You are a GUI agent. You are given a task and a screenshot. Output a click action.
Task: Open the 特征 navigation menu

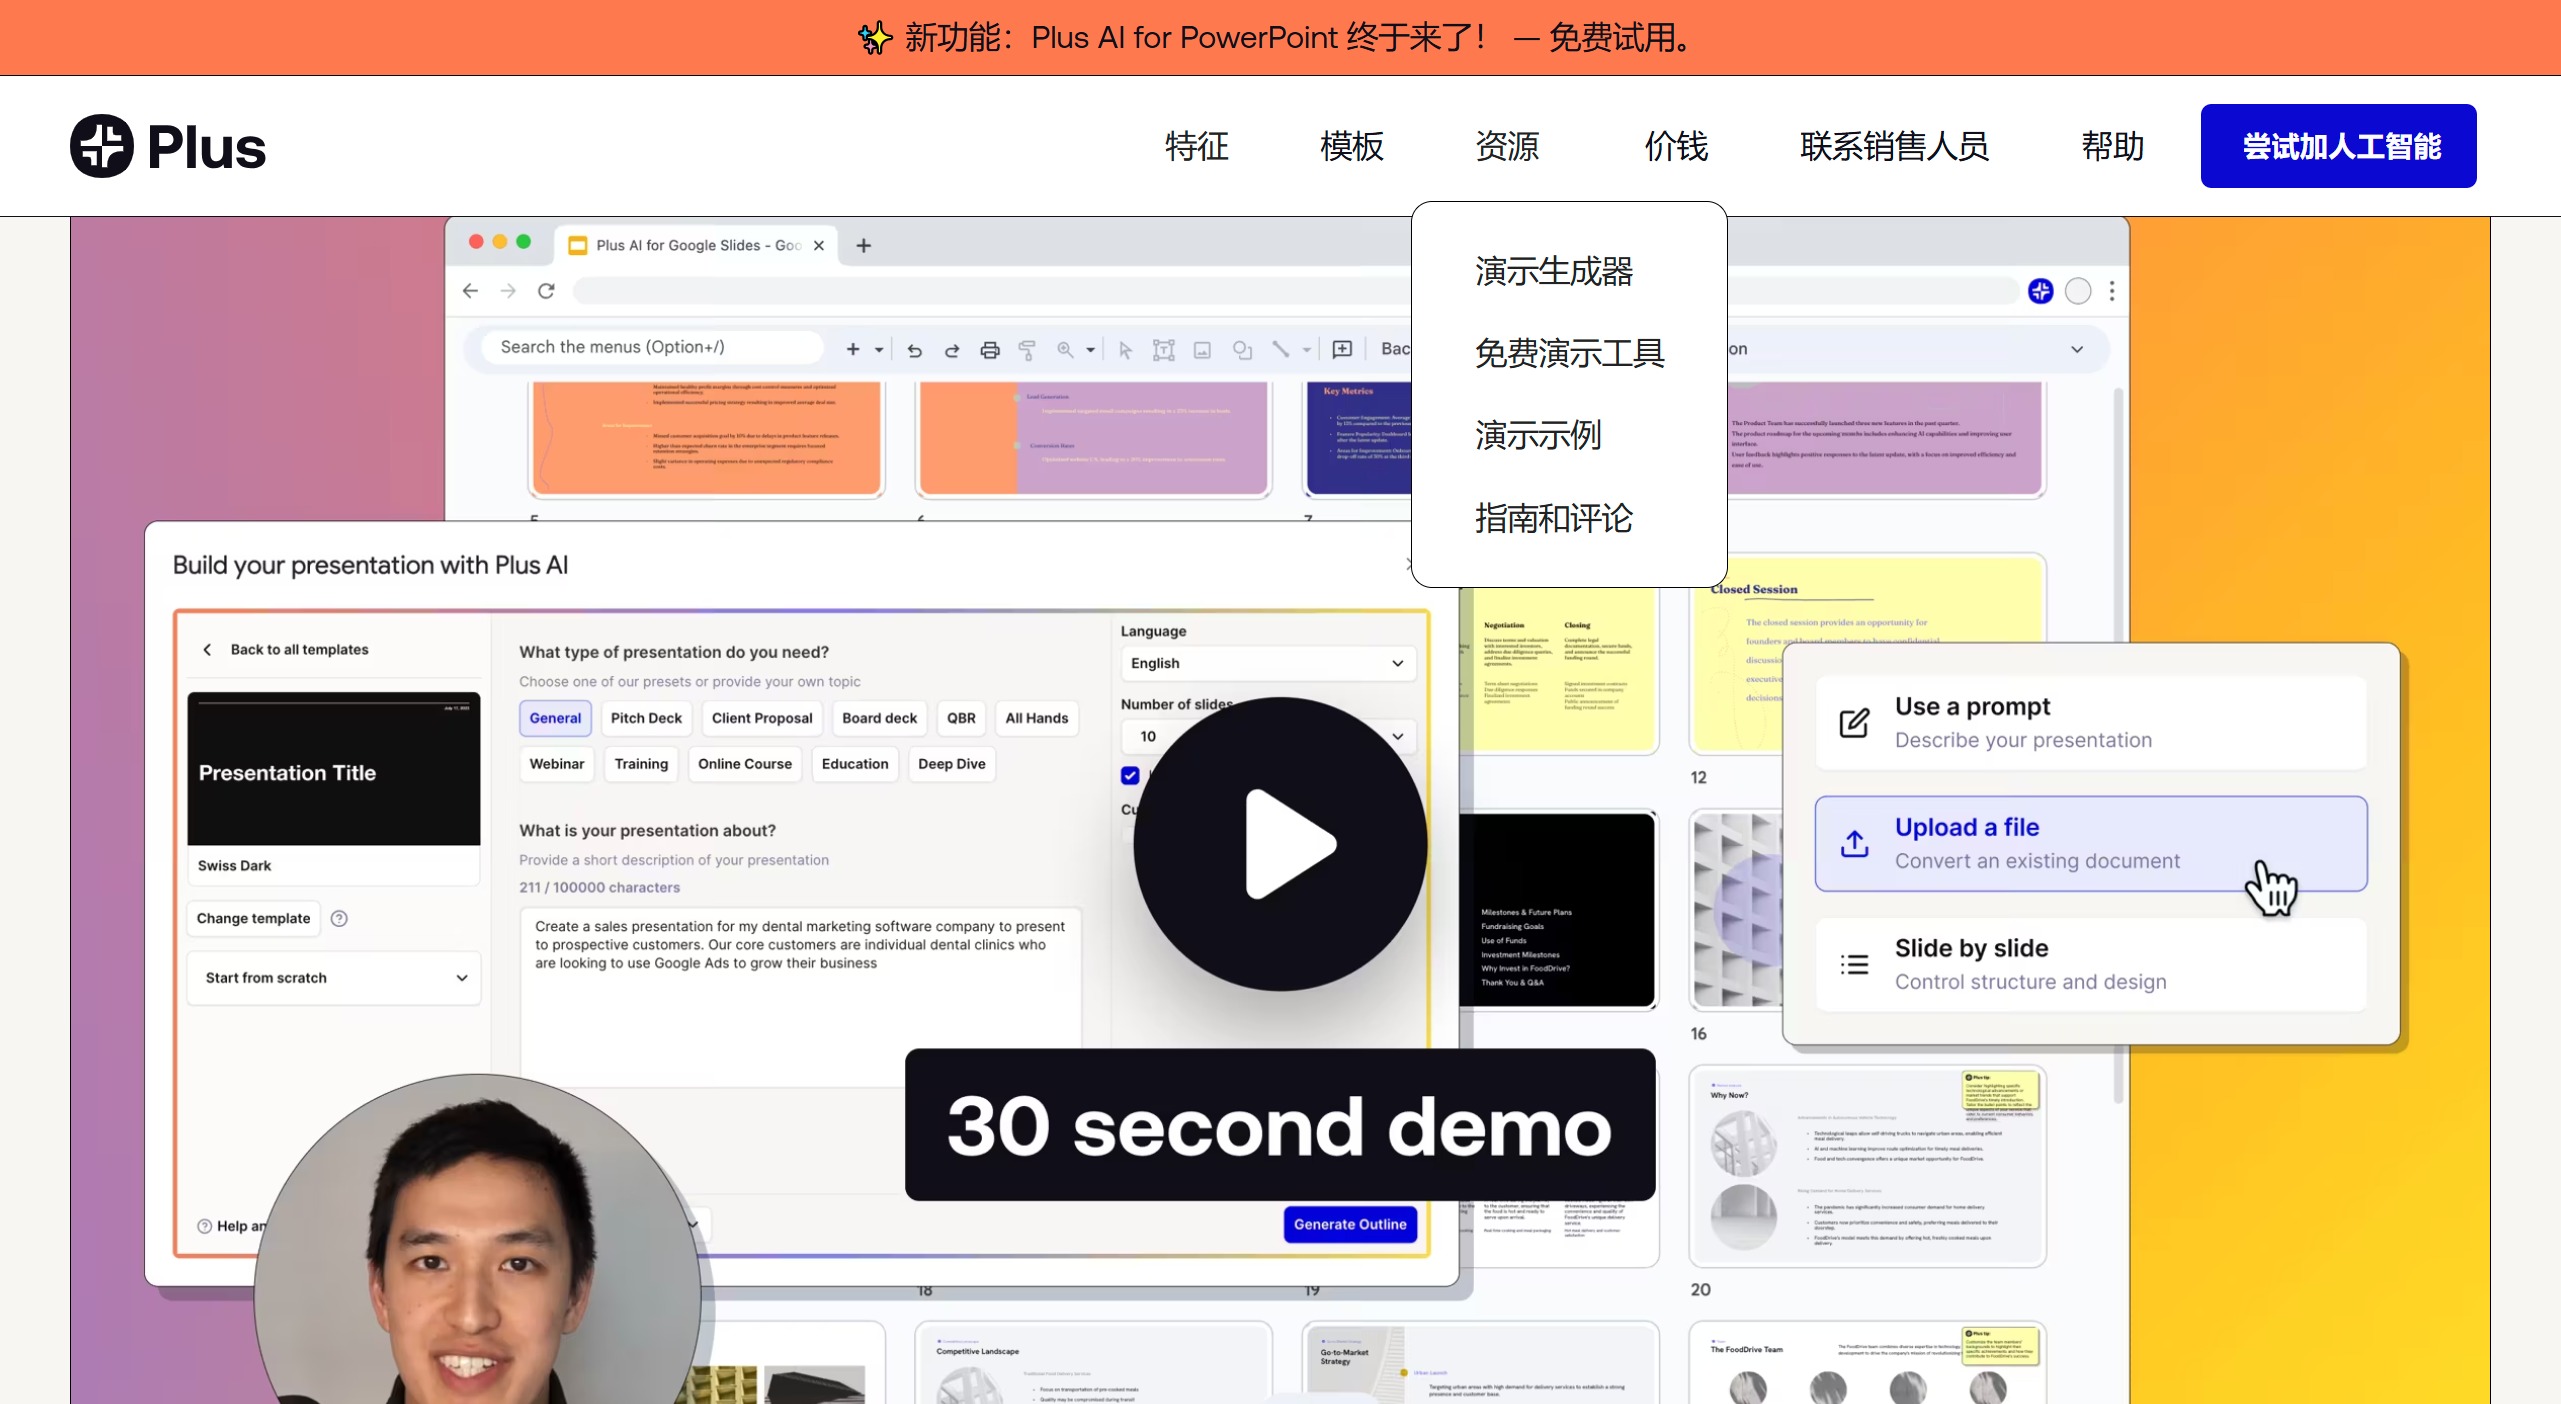[x=1197, y=146]
